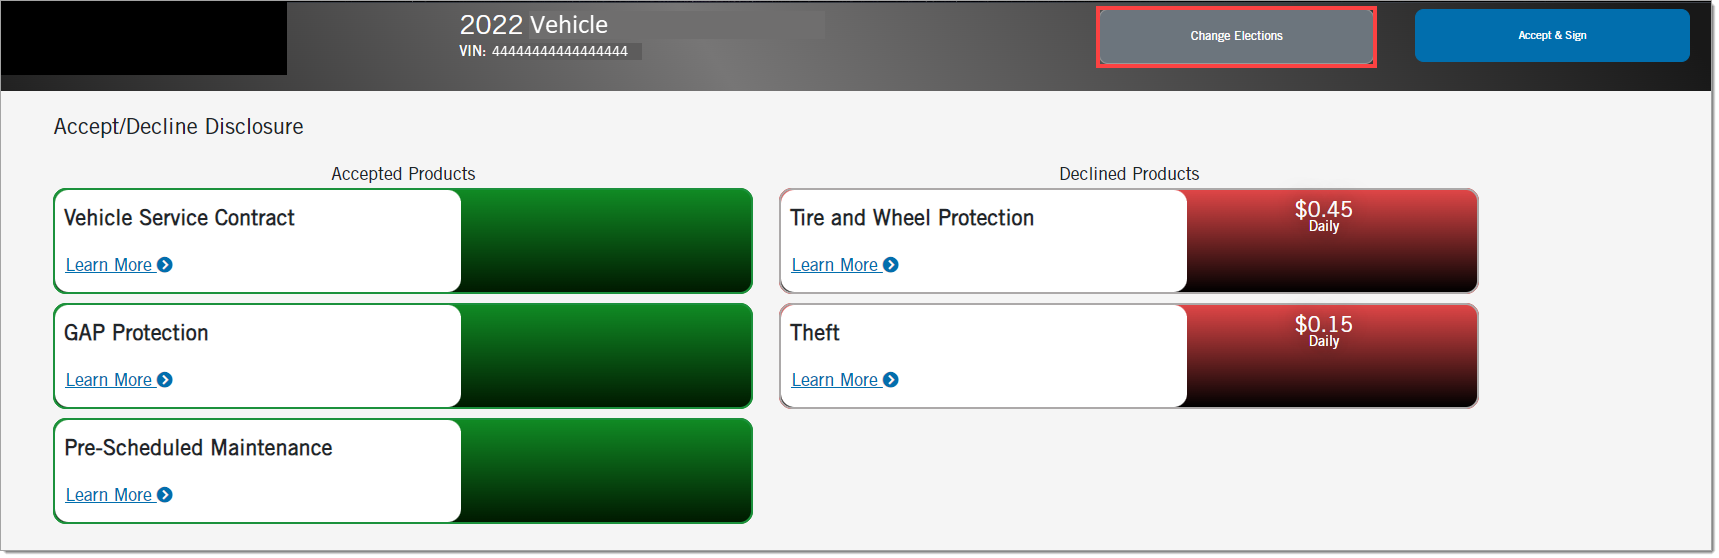
Task: Click the Change Elections button
Action: (1236, 37)
